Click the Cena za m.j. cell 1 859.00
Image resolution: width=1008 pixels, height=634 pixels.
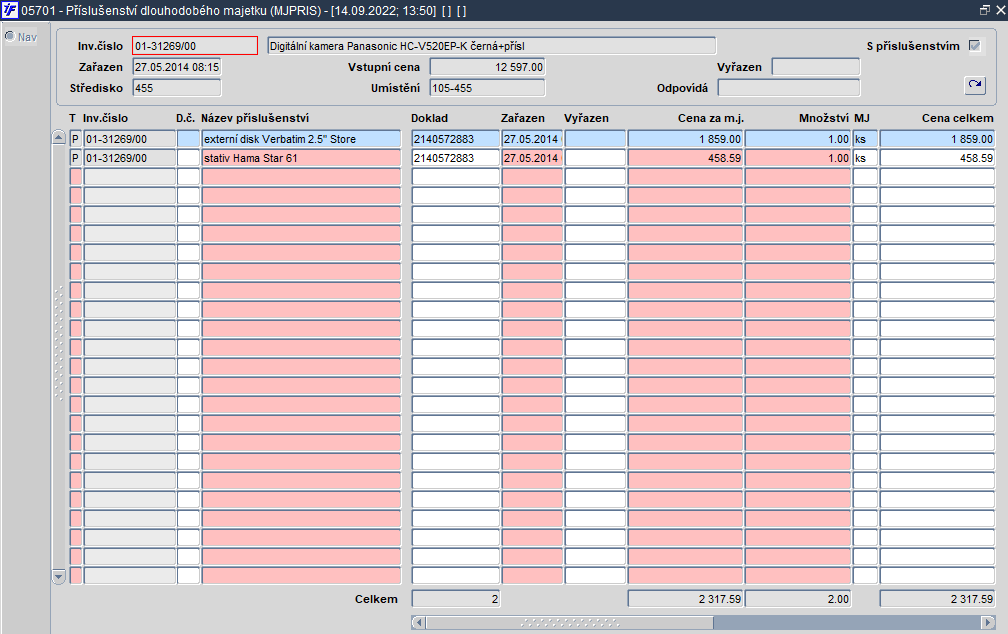click(x=685, y=139)
